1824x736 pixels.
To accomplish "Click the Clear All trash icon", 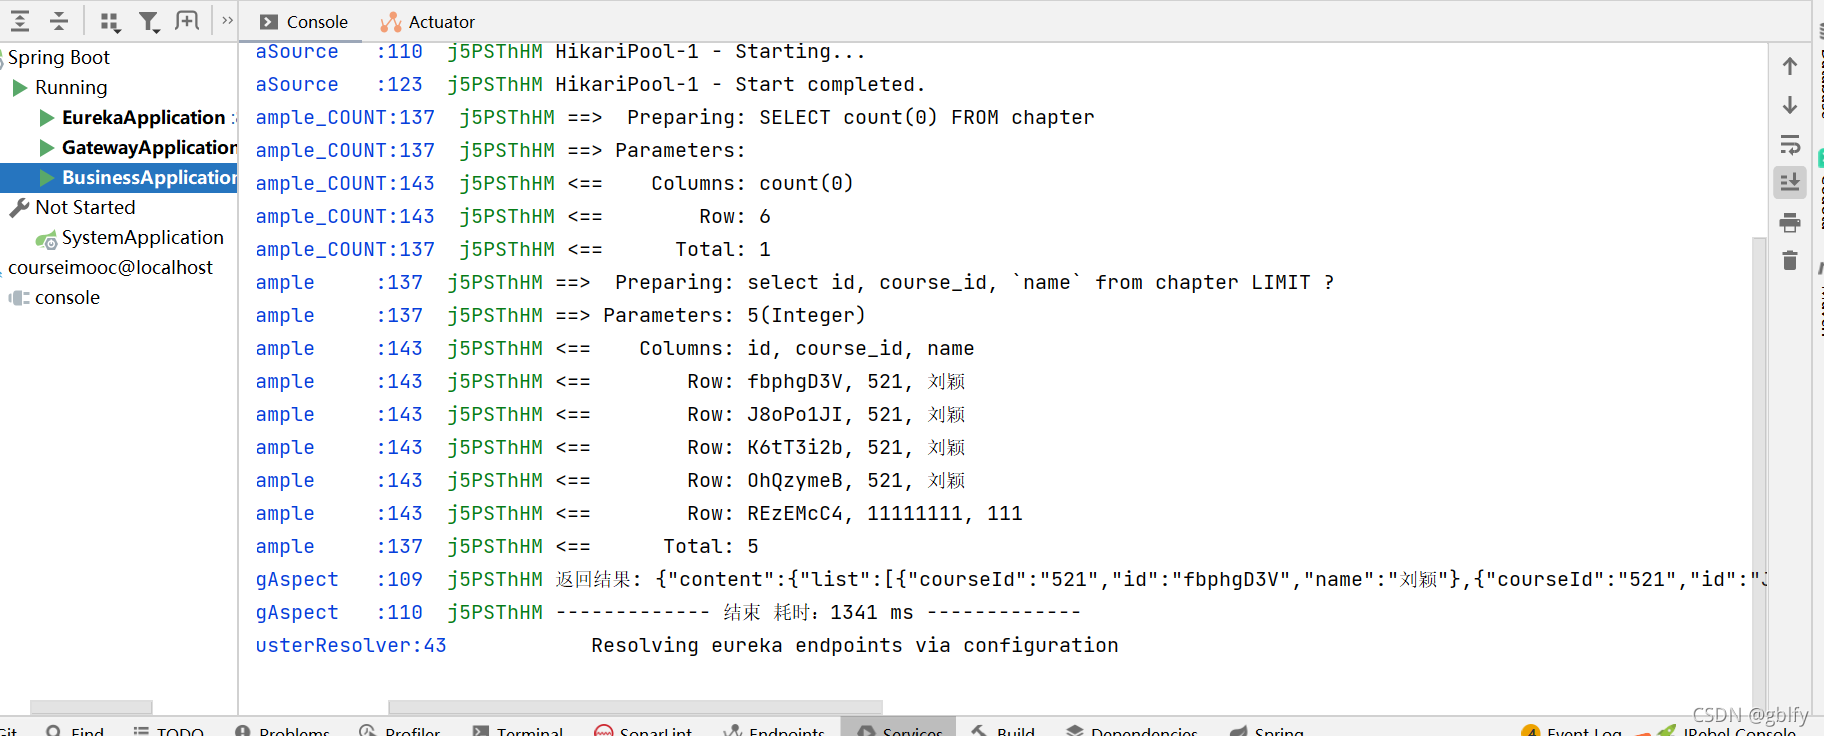I will point(1790,261).
